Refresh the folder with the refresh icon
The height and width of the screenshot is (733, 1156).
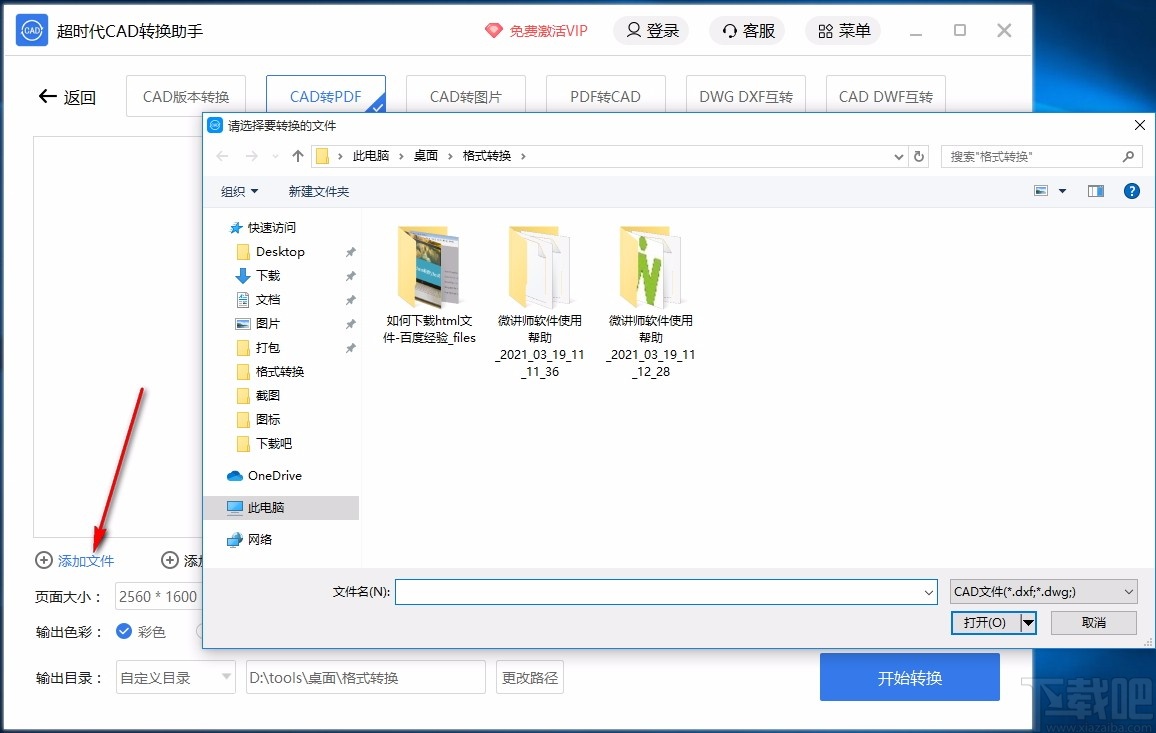(918, 156)
